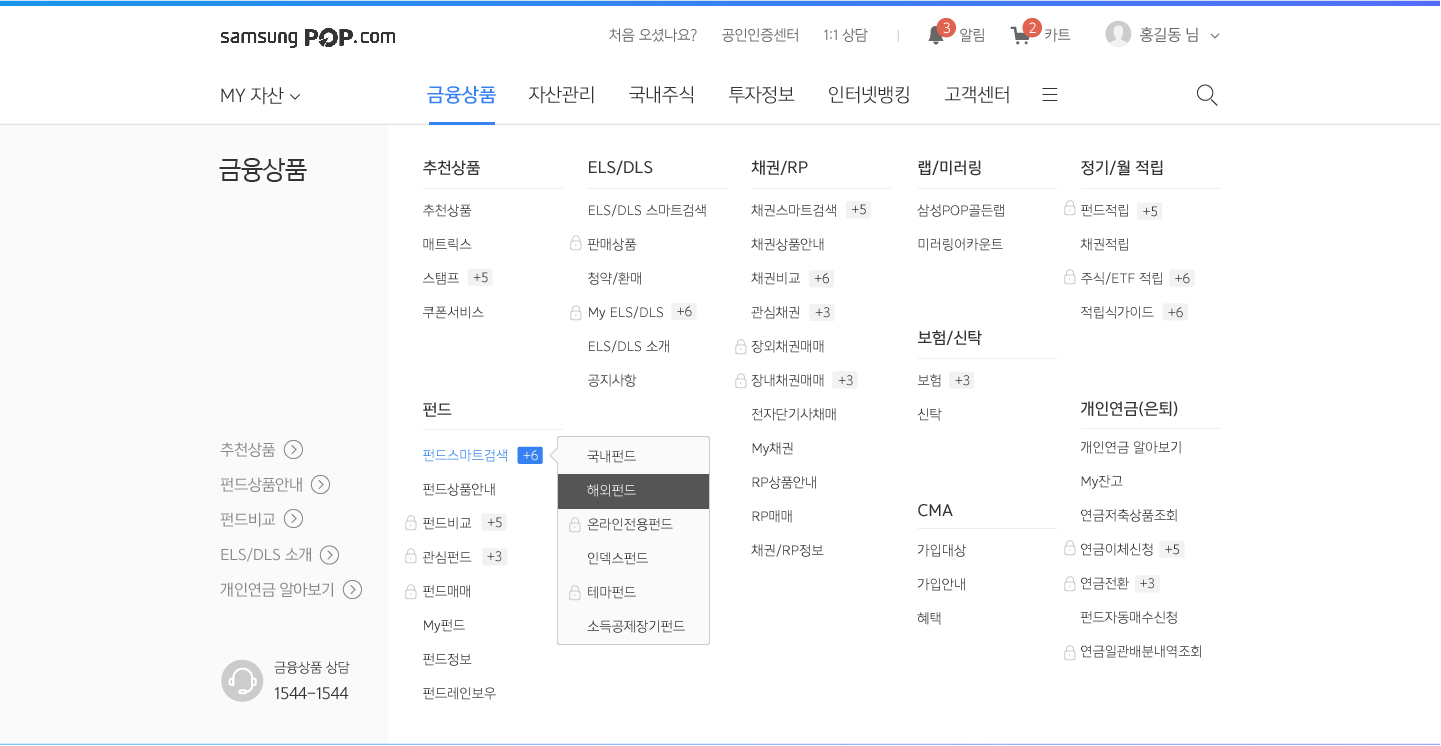The image size is (1441, 746).
Task: Click lock icon beside 온라인전용펀드
Action: click(575, 525)
